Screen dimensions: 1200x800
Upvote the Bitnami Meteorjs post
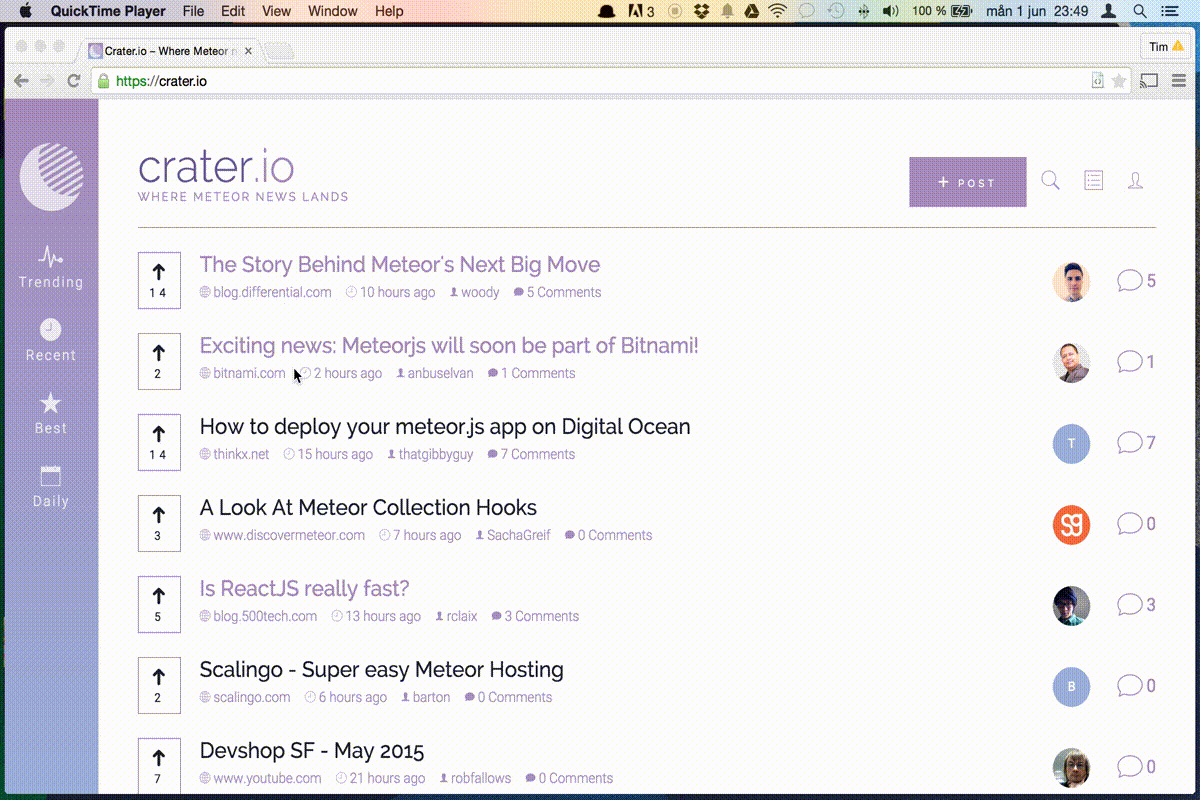[159, 361]
